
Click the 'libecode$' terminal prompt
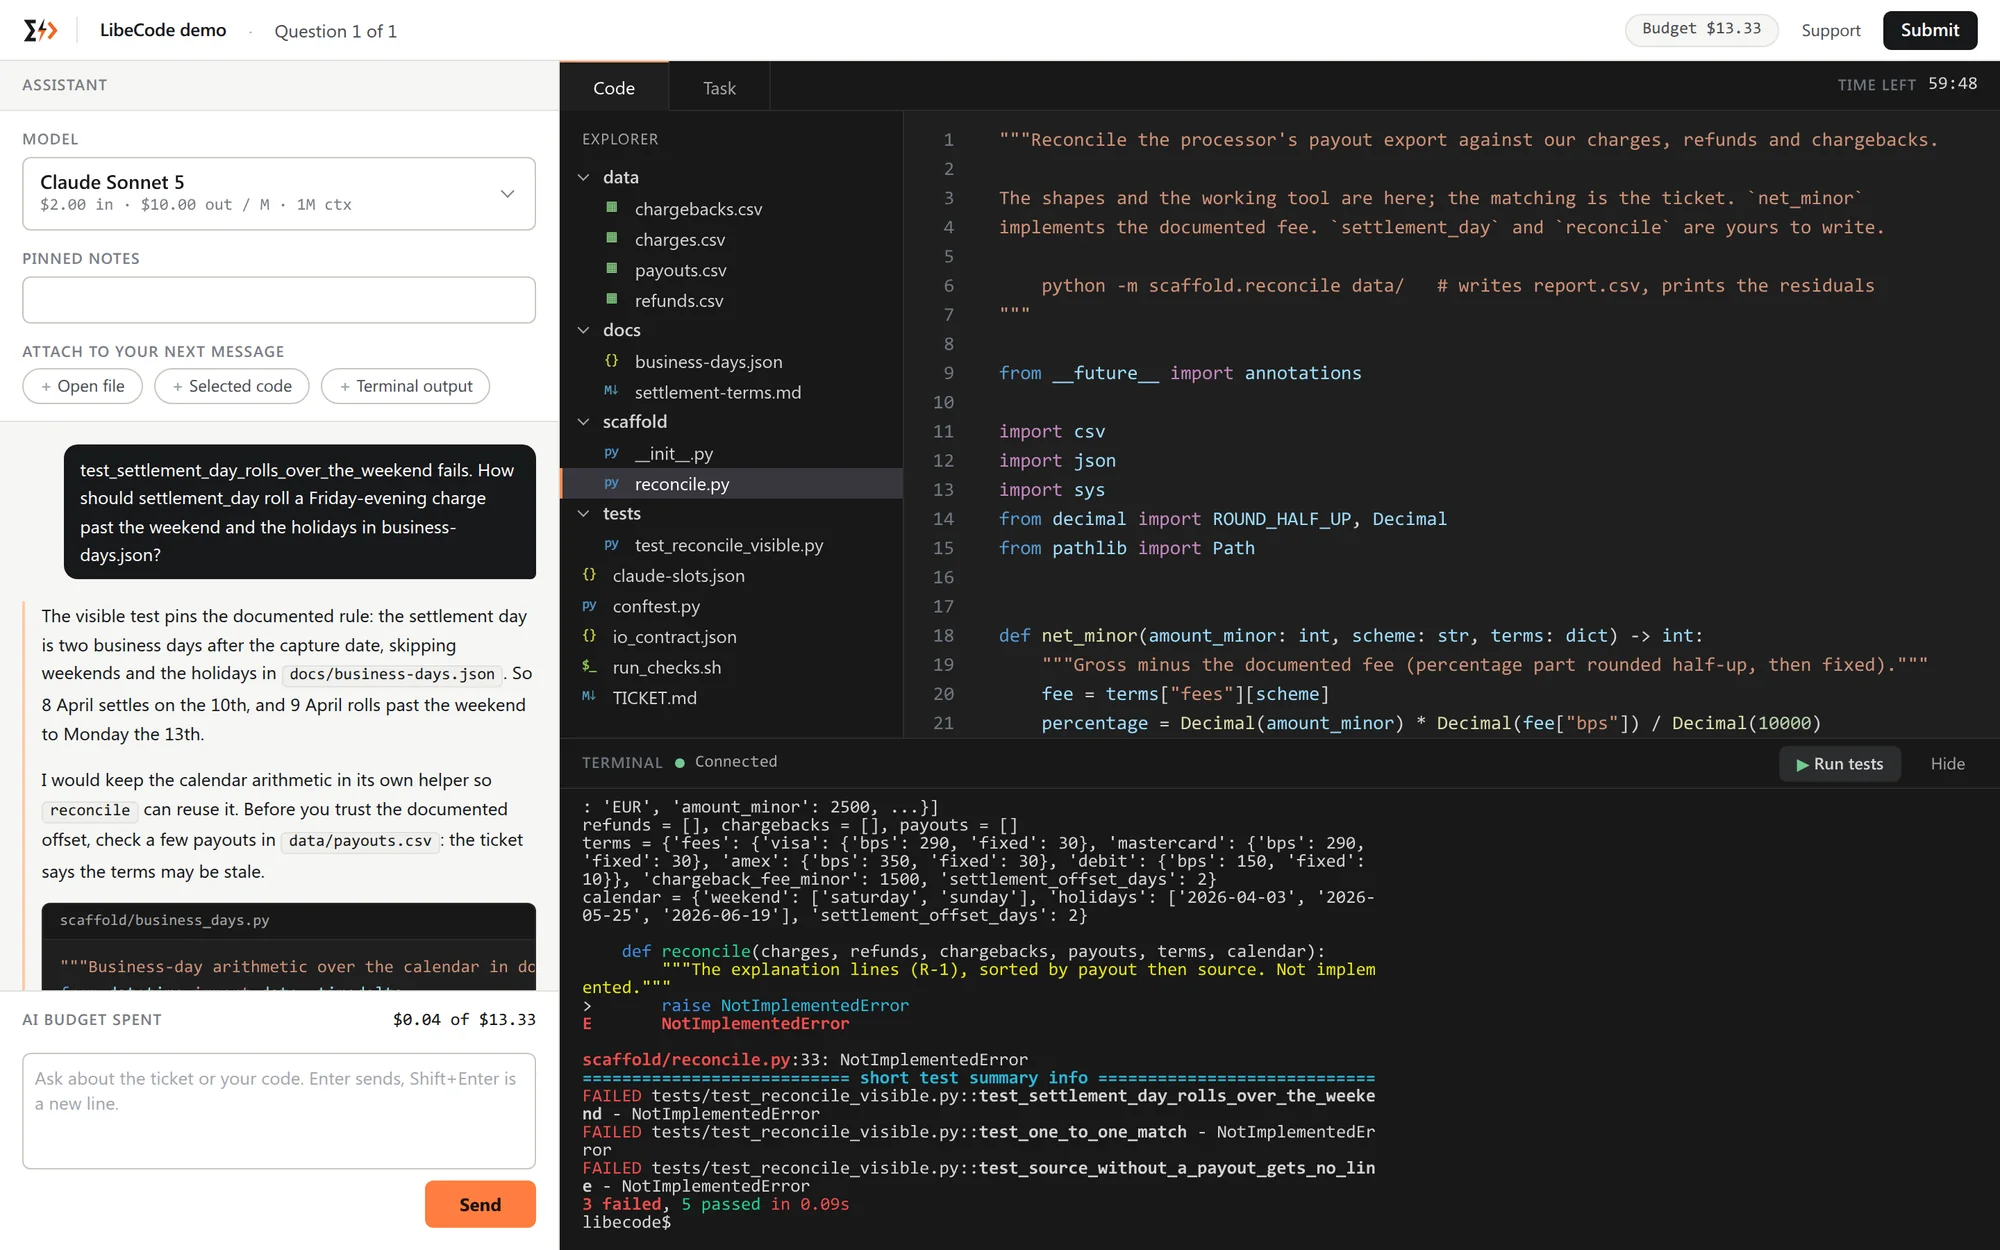[627, 1222]
